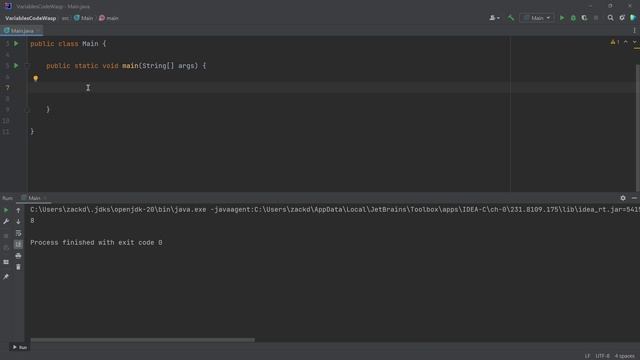Click restore layout icon in Run panel
This screenshot has width=640, height=360.
coord(6,262)
